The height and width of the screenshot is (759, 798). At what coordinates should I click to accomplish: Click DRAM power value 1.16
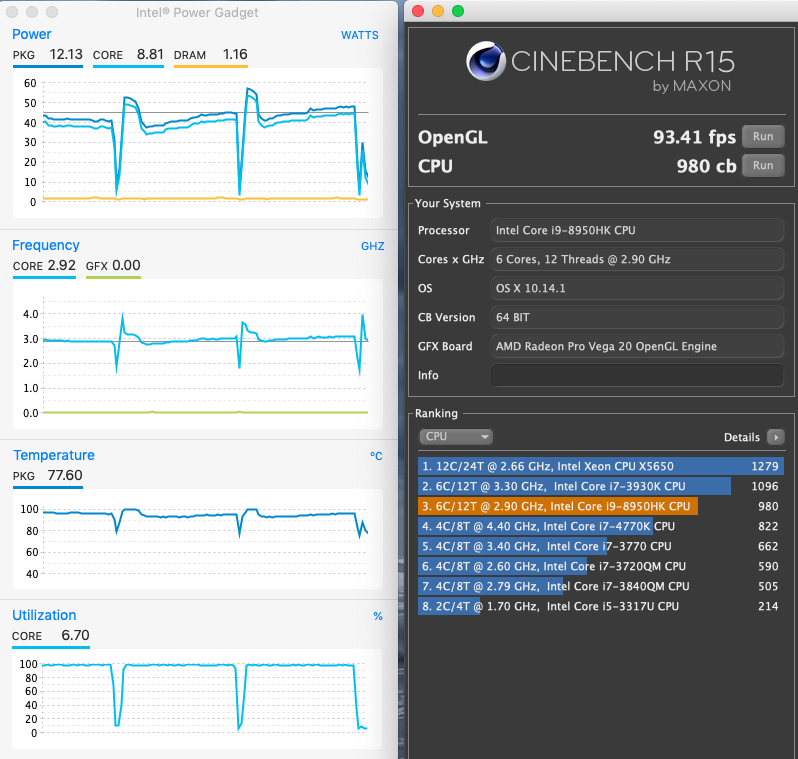(235, 54)
